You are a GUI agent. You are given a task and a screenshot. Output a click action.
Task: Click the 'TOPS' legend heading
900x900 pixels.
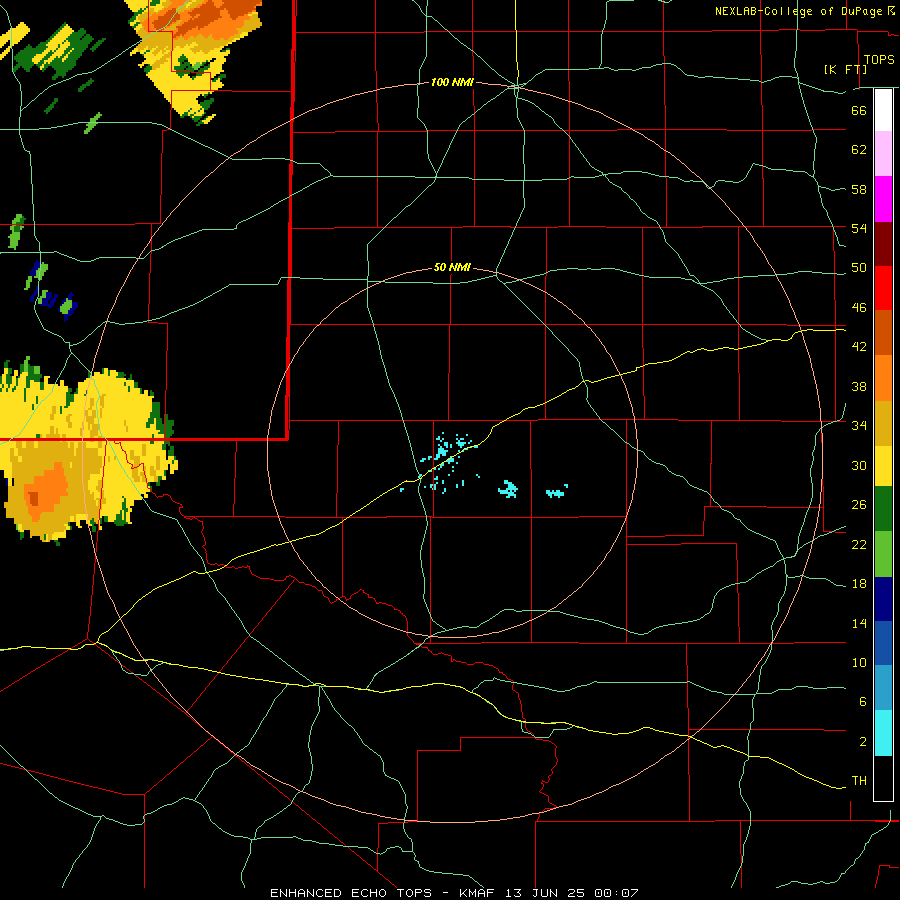point(879,60)
